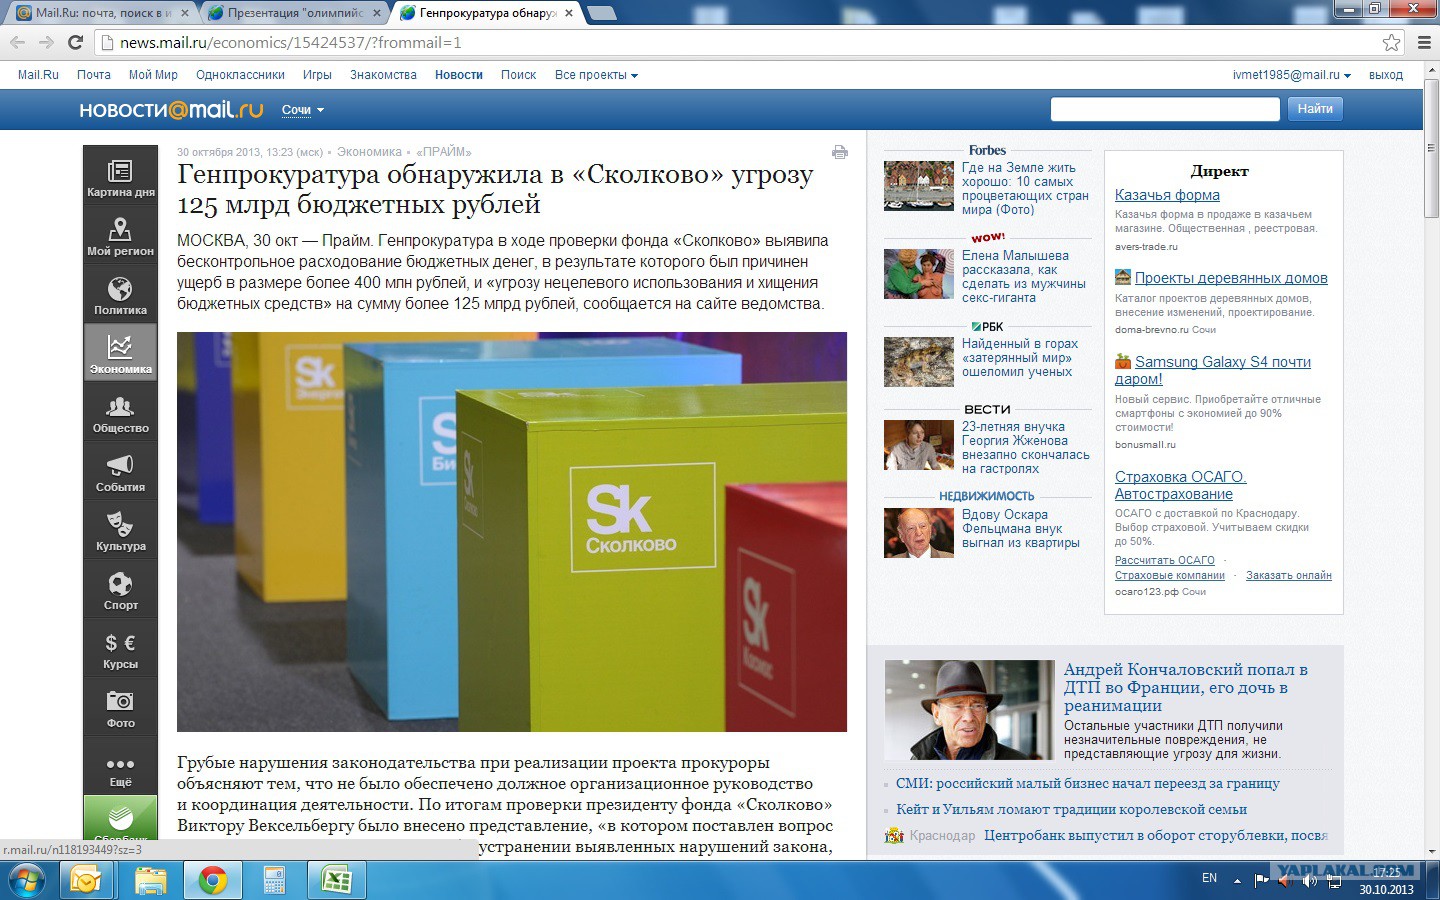Open the Фото sidebar section
The image size is (1440, 900).
tap(120, 706)
